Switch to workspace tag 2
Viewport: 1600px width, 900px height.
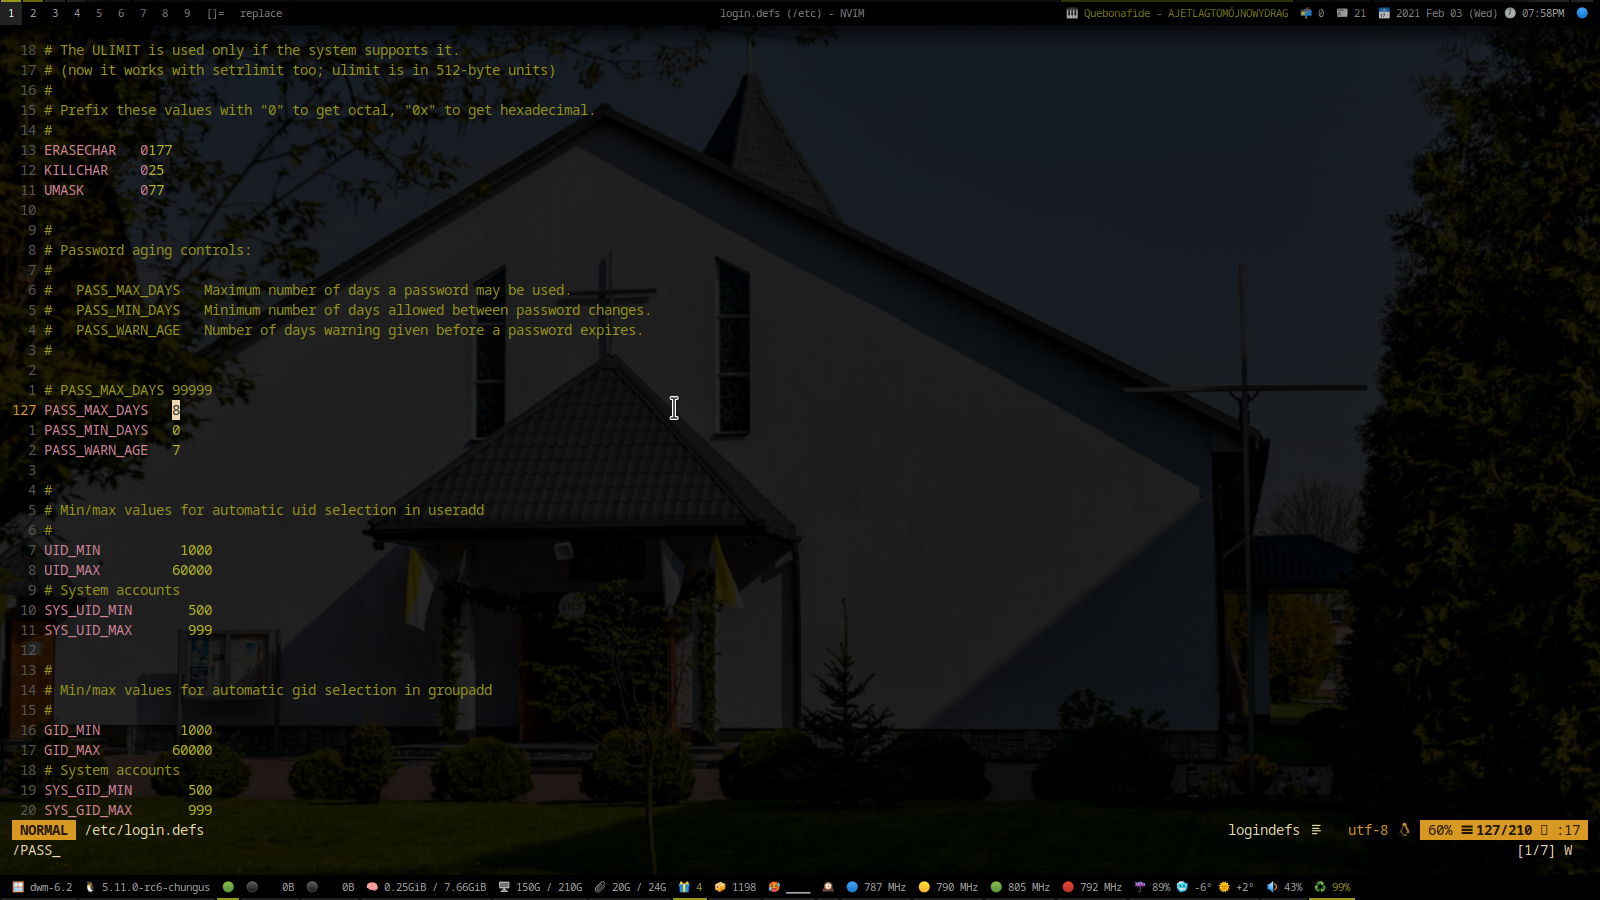click(33, 13)
